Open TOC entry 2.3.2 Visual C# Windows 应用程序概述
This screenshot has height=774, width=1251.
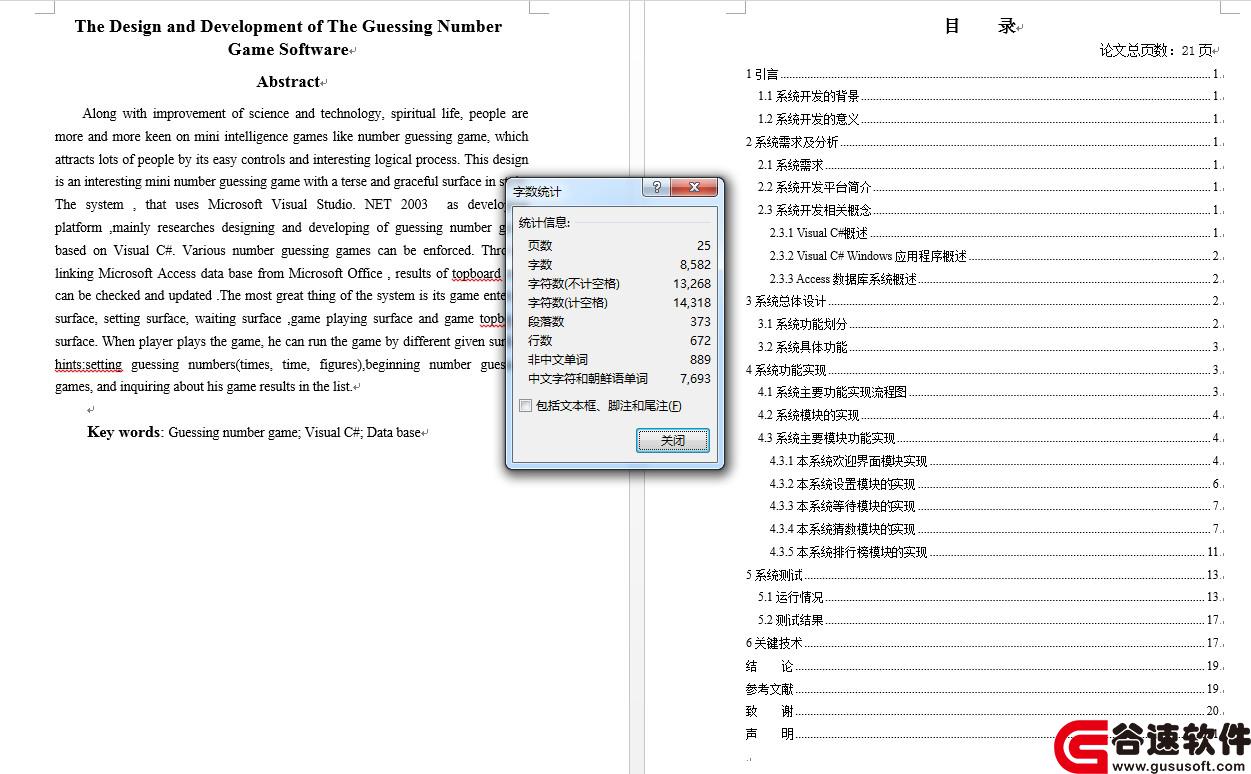point(995,256)
